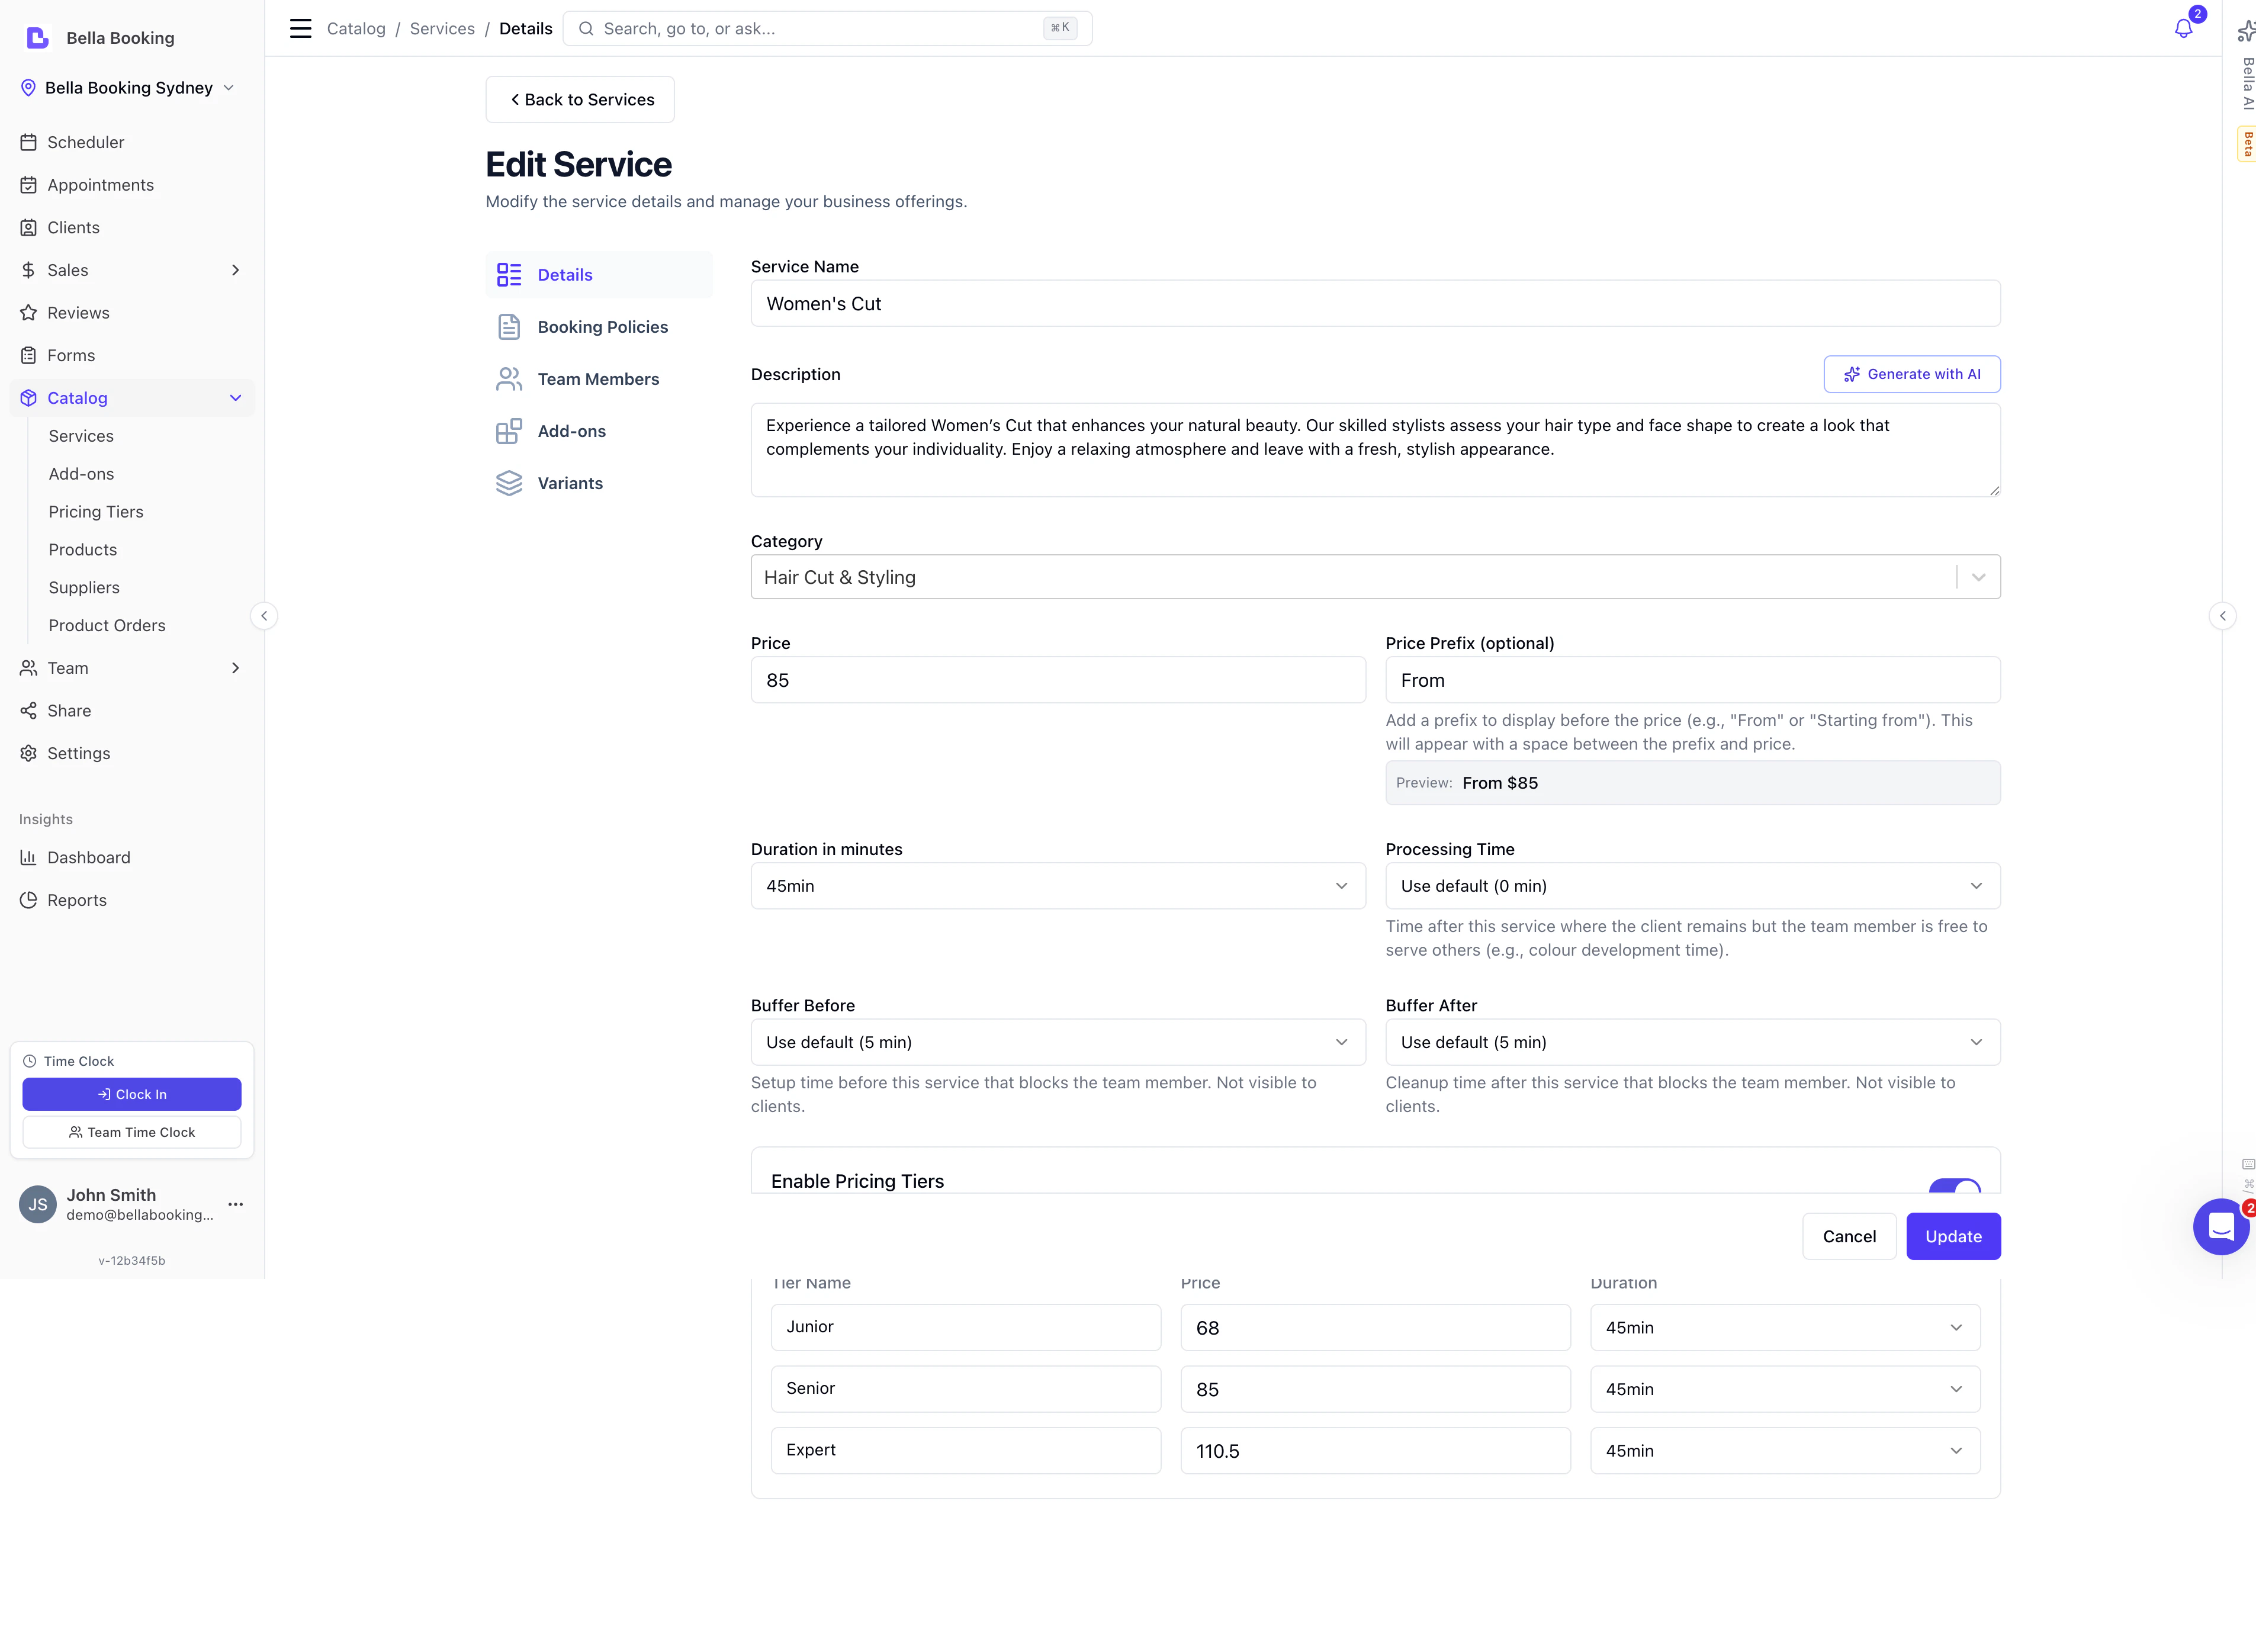
Task: Click the search bar at the top
Action: [x=827, y=28]
